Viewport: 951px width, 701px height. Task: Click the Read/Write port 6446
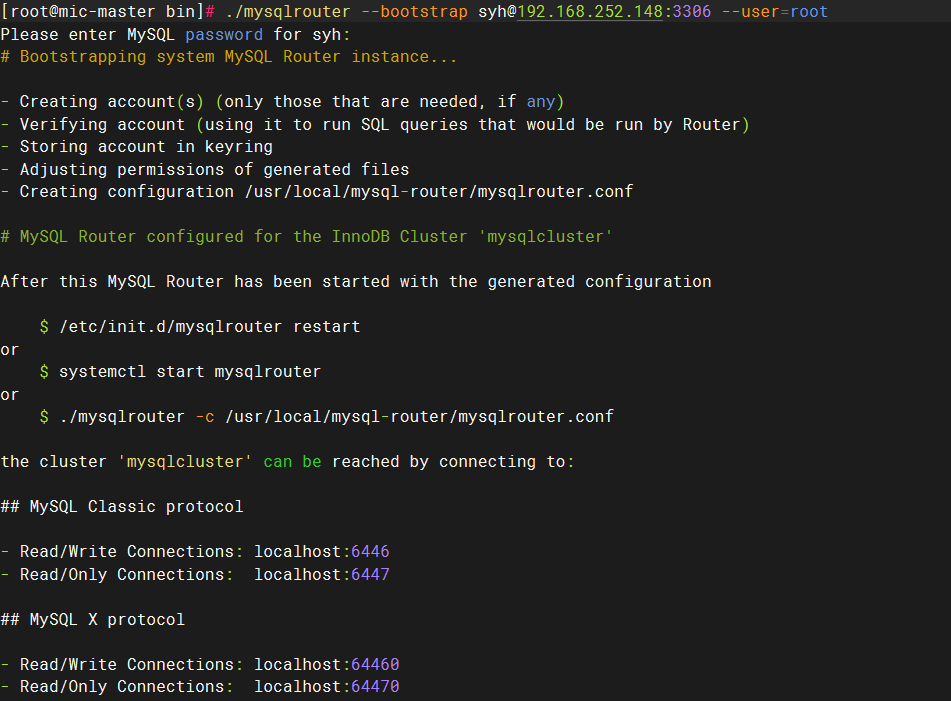click(x=371, y=552)
